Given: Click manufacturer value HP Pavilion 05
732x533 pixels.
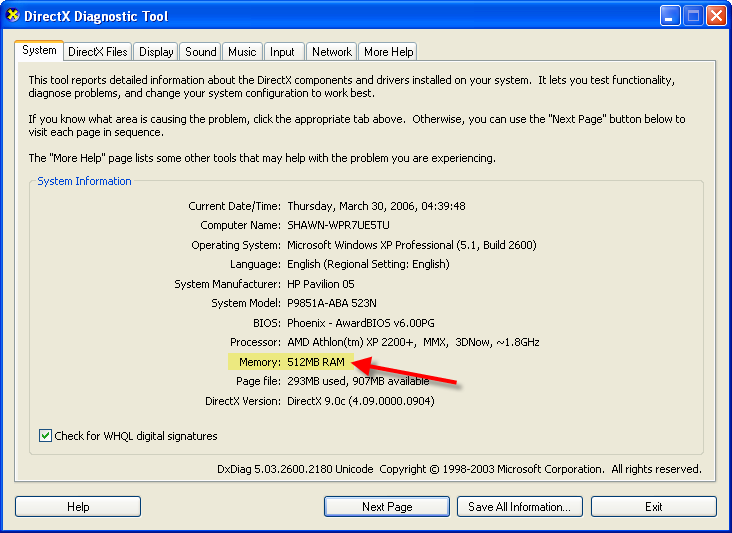Looking at the screenshot, I should point(321,284).
